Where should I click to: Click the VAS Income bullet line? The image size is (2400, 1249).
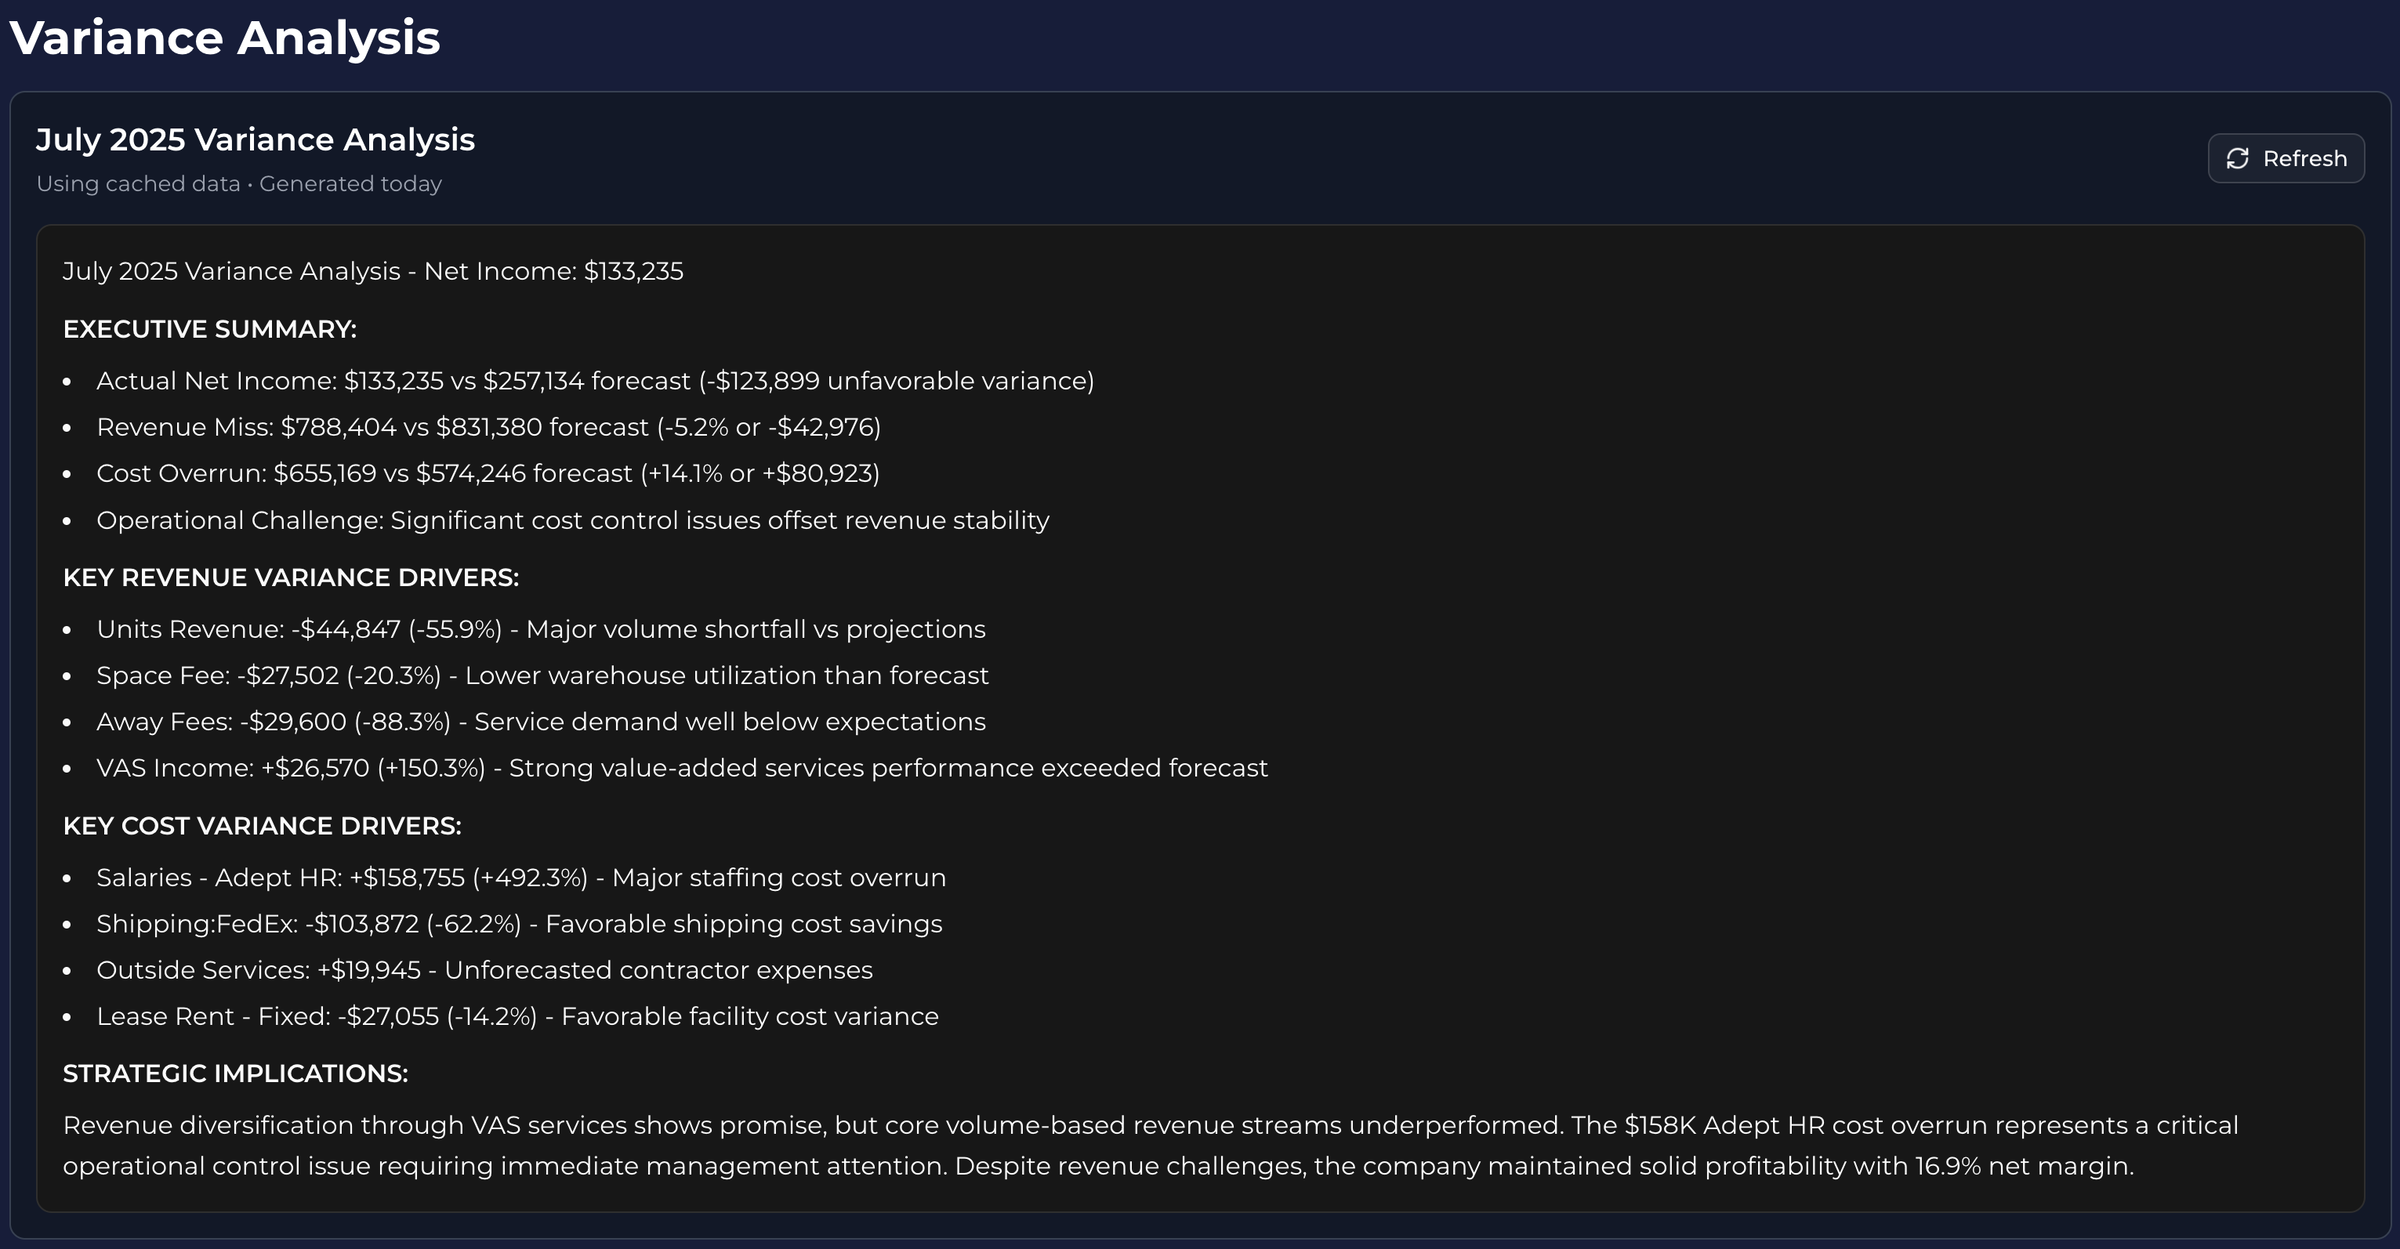tap(682, 768)
